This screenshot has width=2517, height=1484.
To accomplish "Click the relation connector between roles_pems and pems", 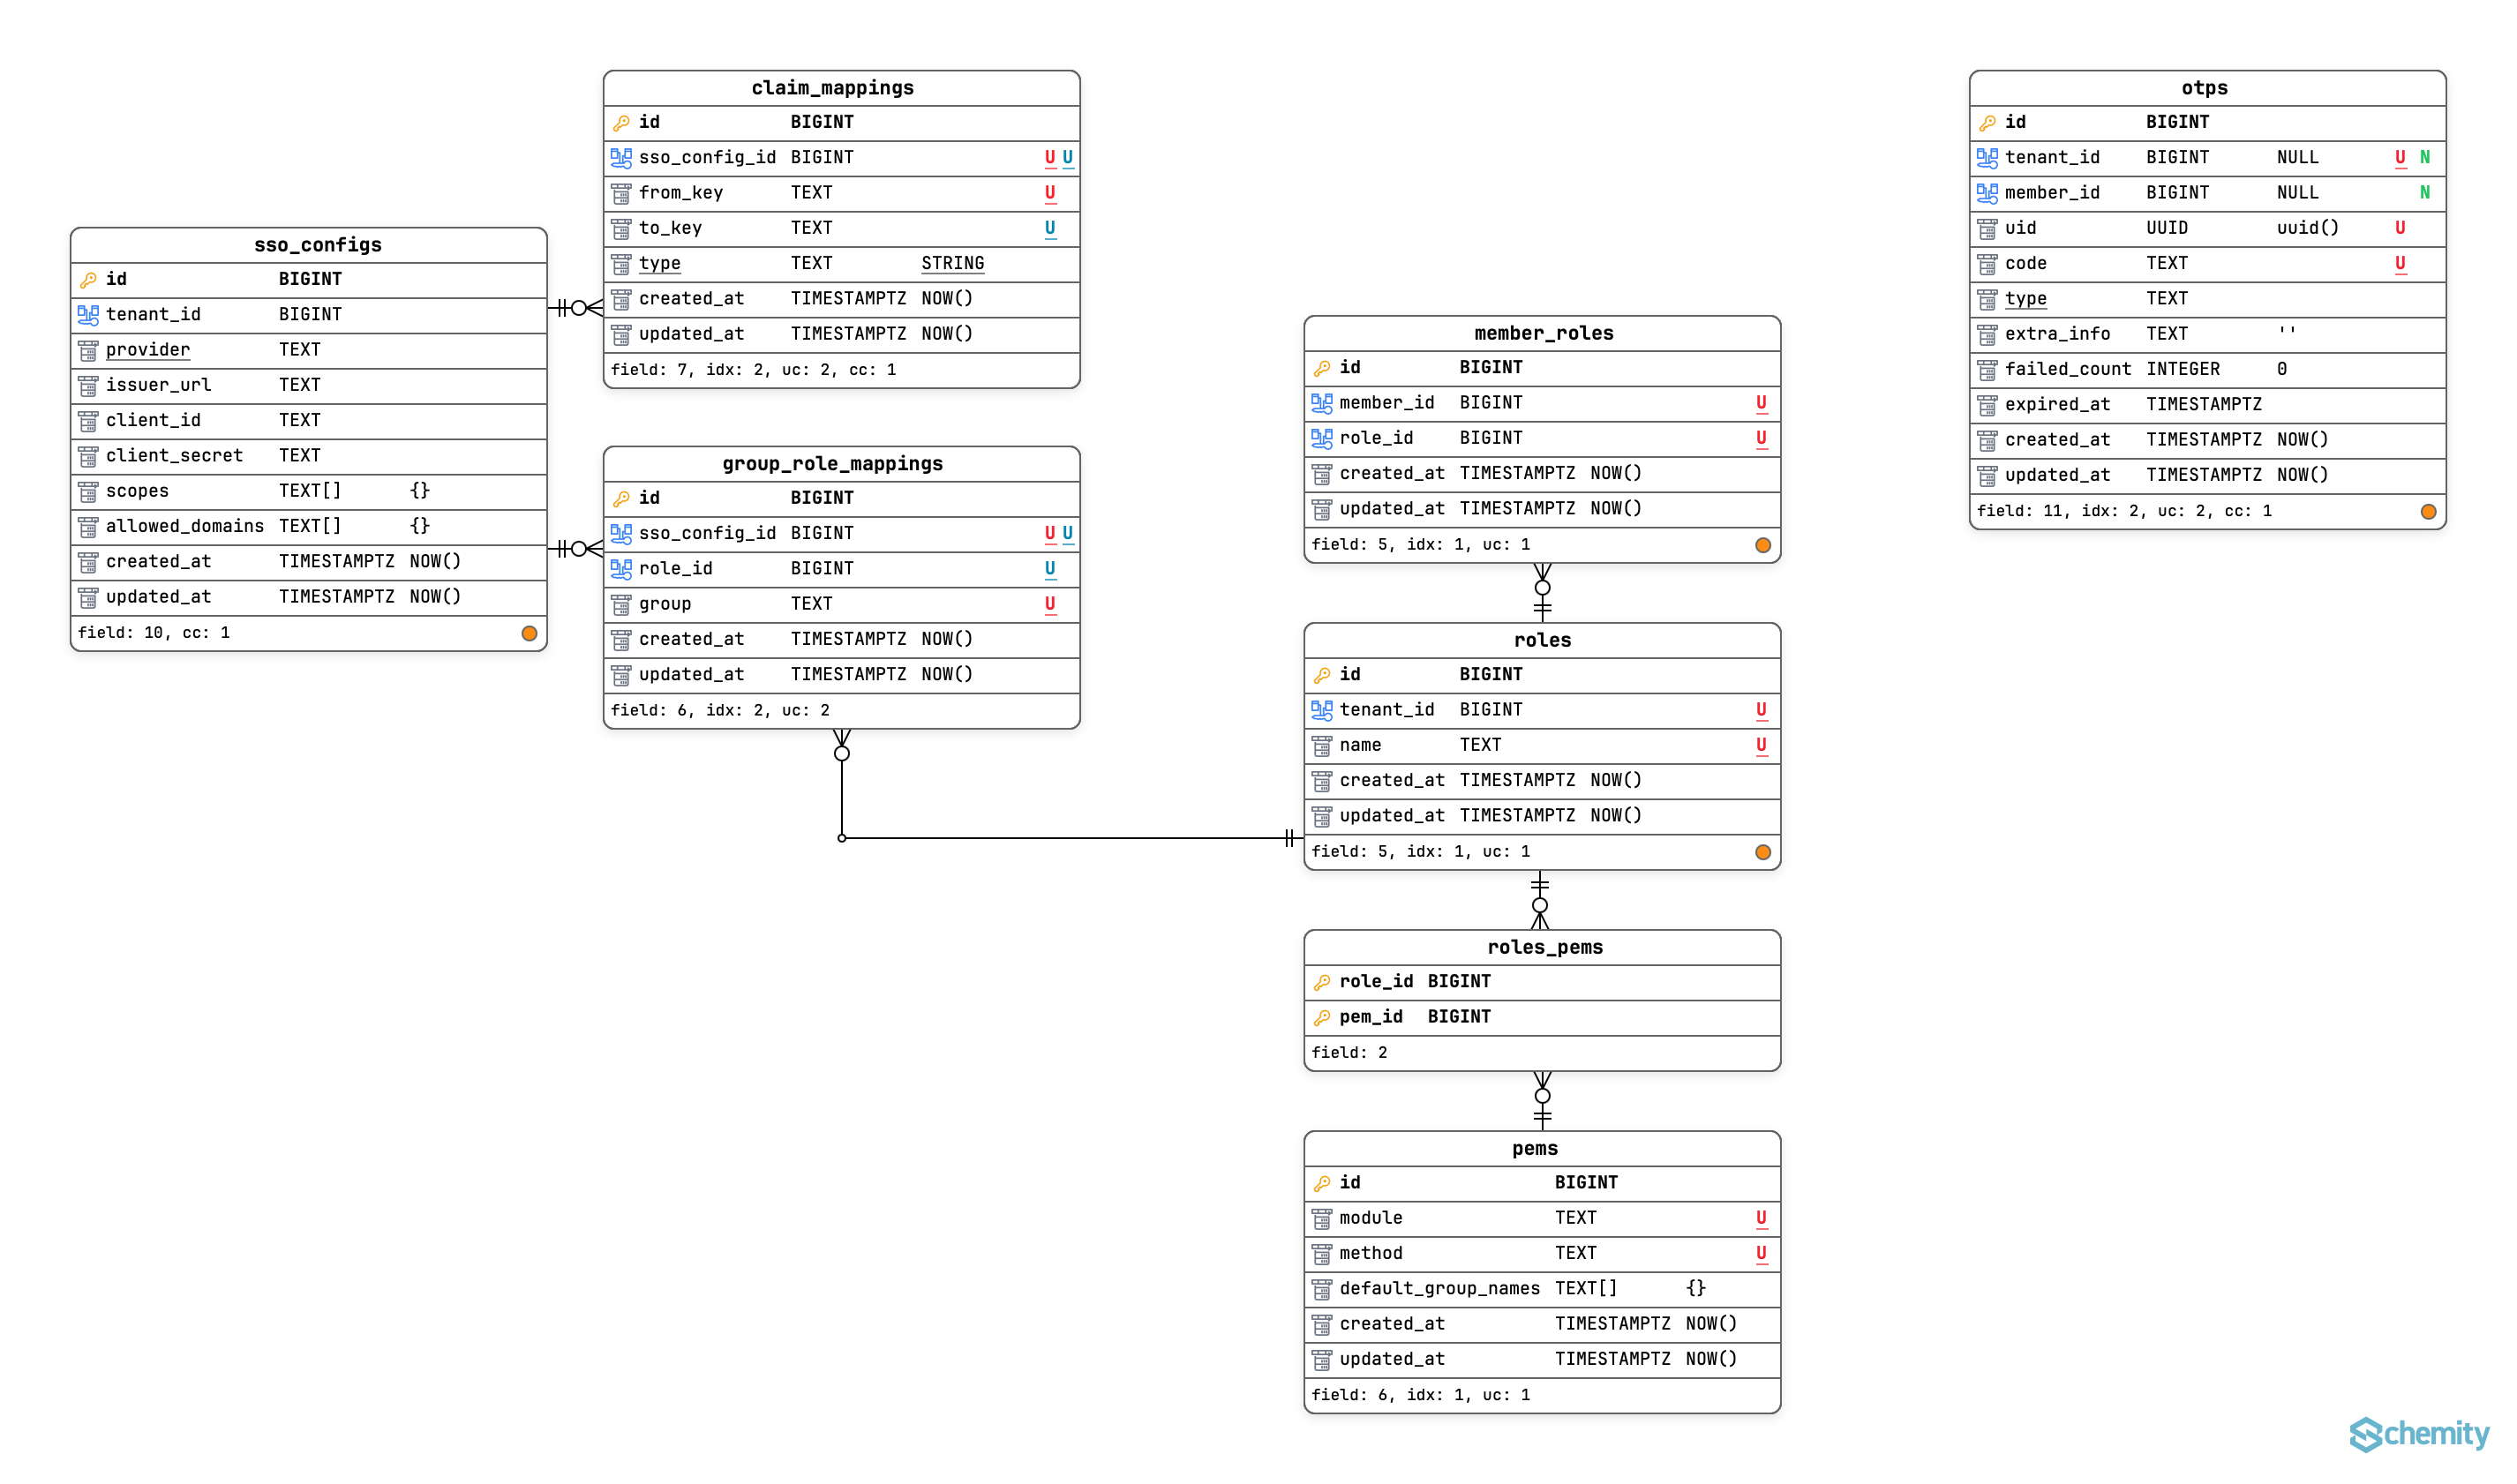I will click(1542, 1101).
